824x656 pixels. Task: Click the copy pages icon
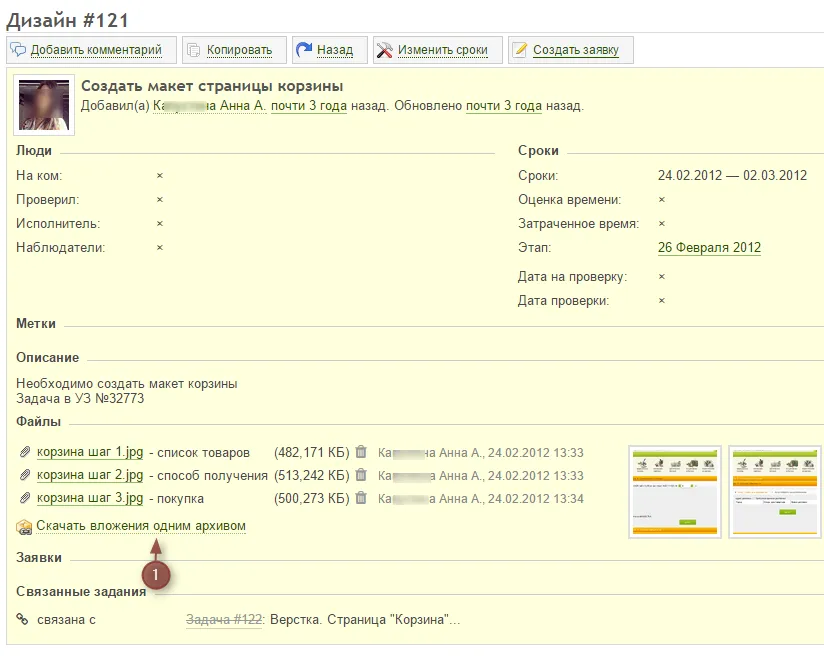(194, 50)
